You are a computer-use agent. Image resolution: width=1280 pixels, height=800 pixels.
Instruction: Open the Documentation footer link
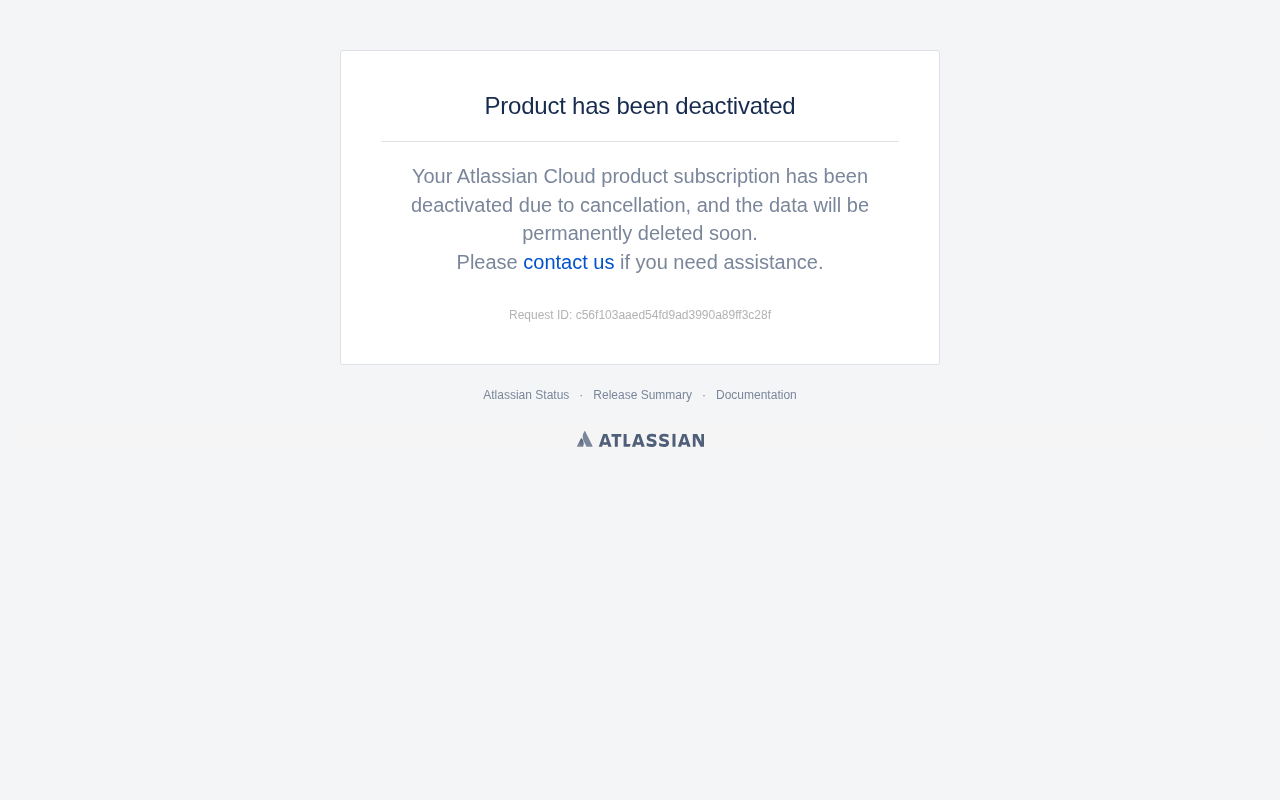point(756,395)
